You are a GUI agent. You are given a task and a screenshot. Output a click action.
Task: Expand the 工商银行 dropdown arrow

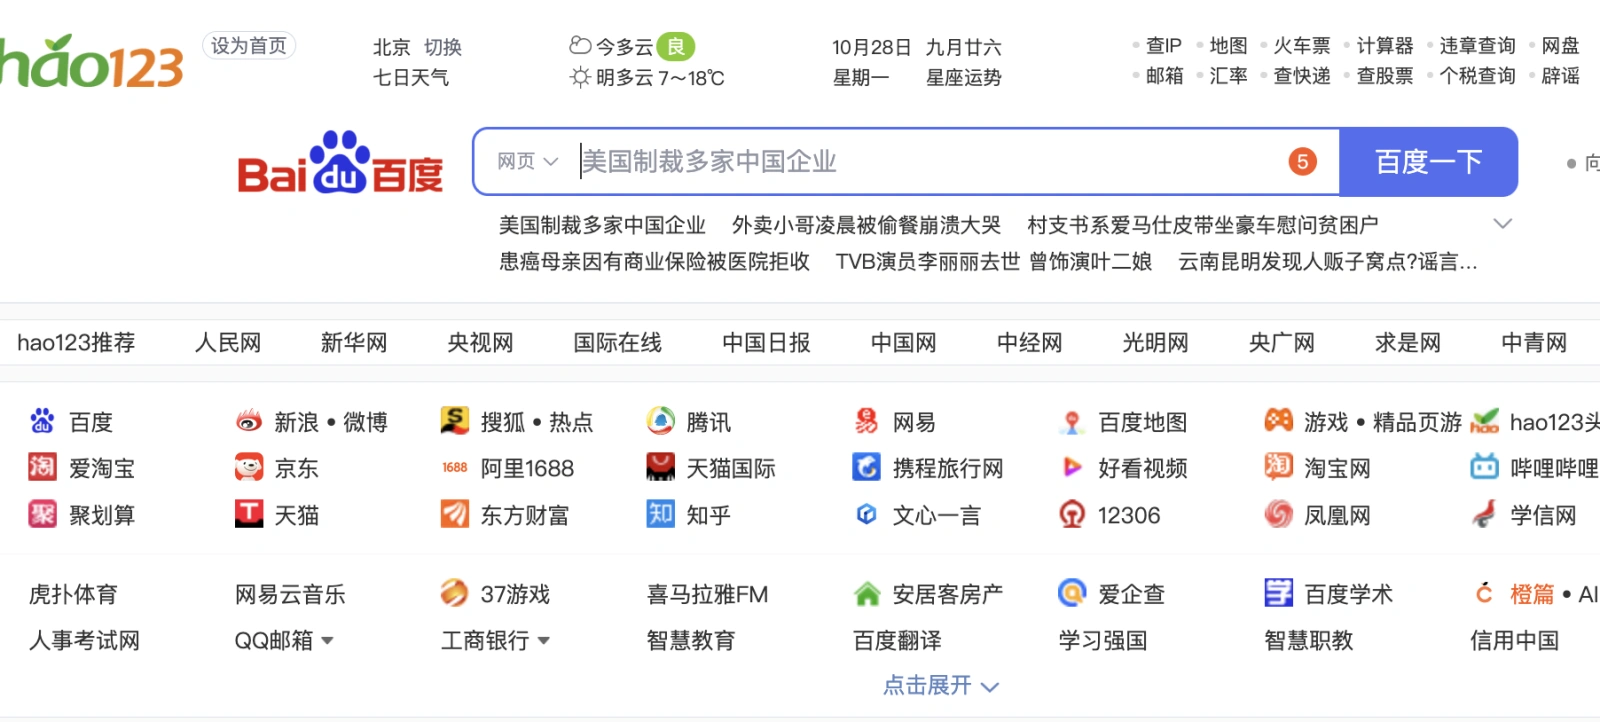tap(544, 641)
